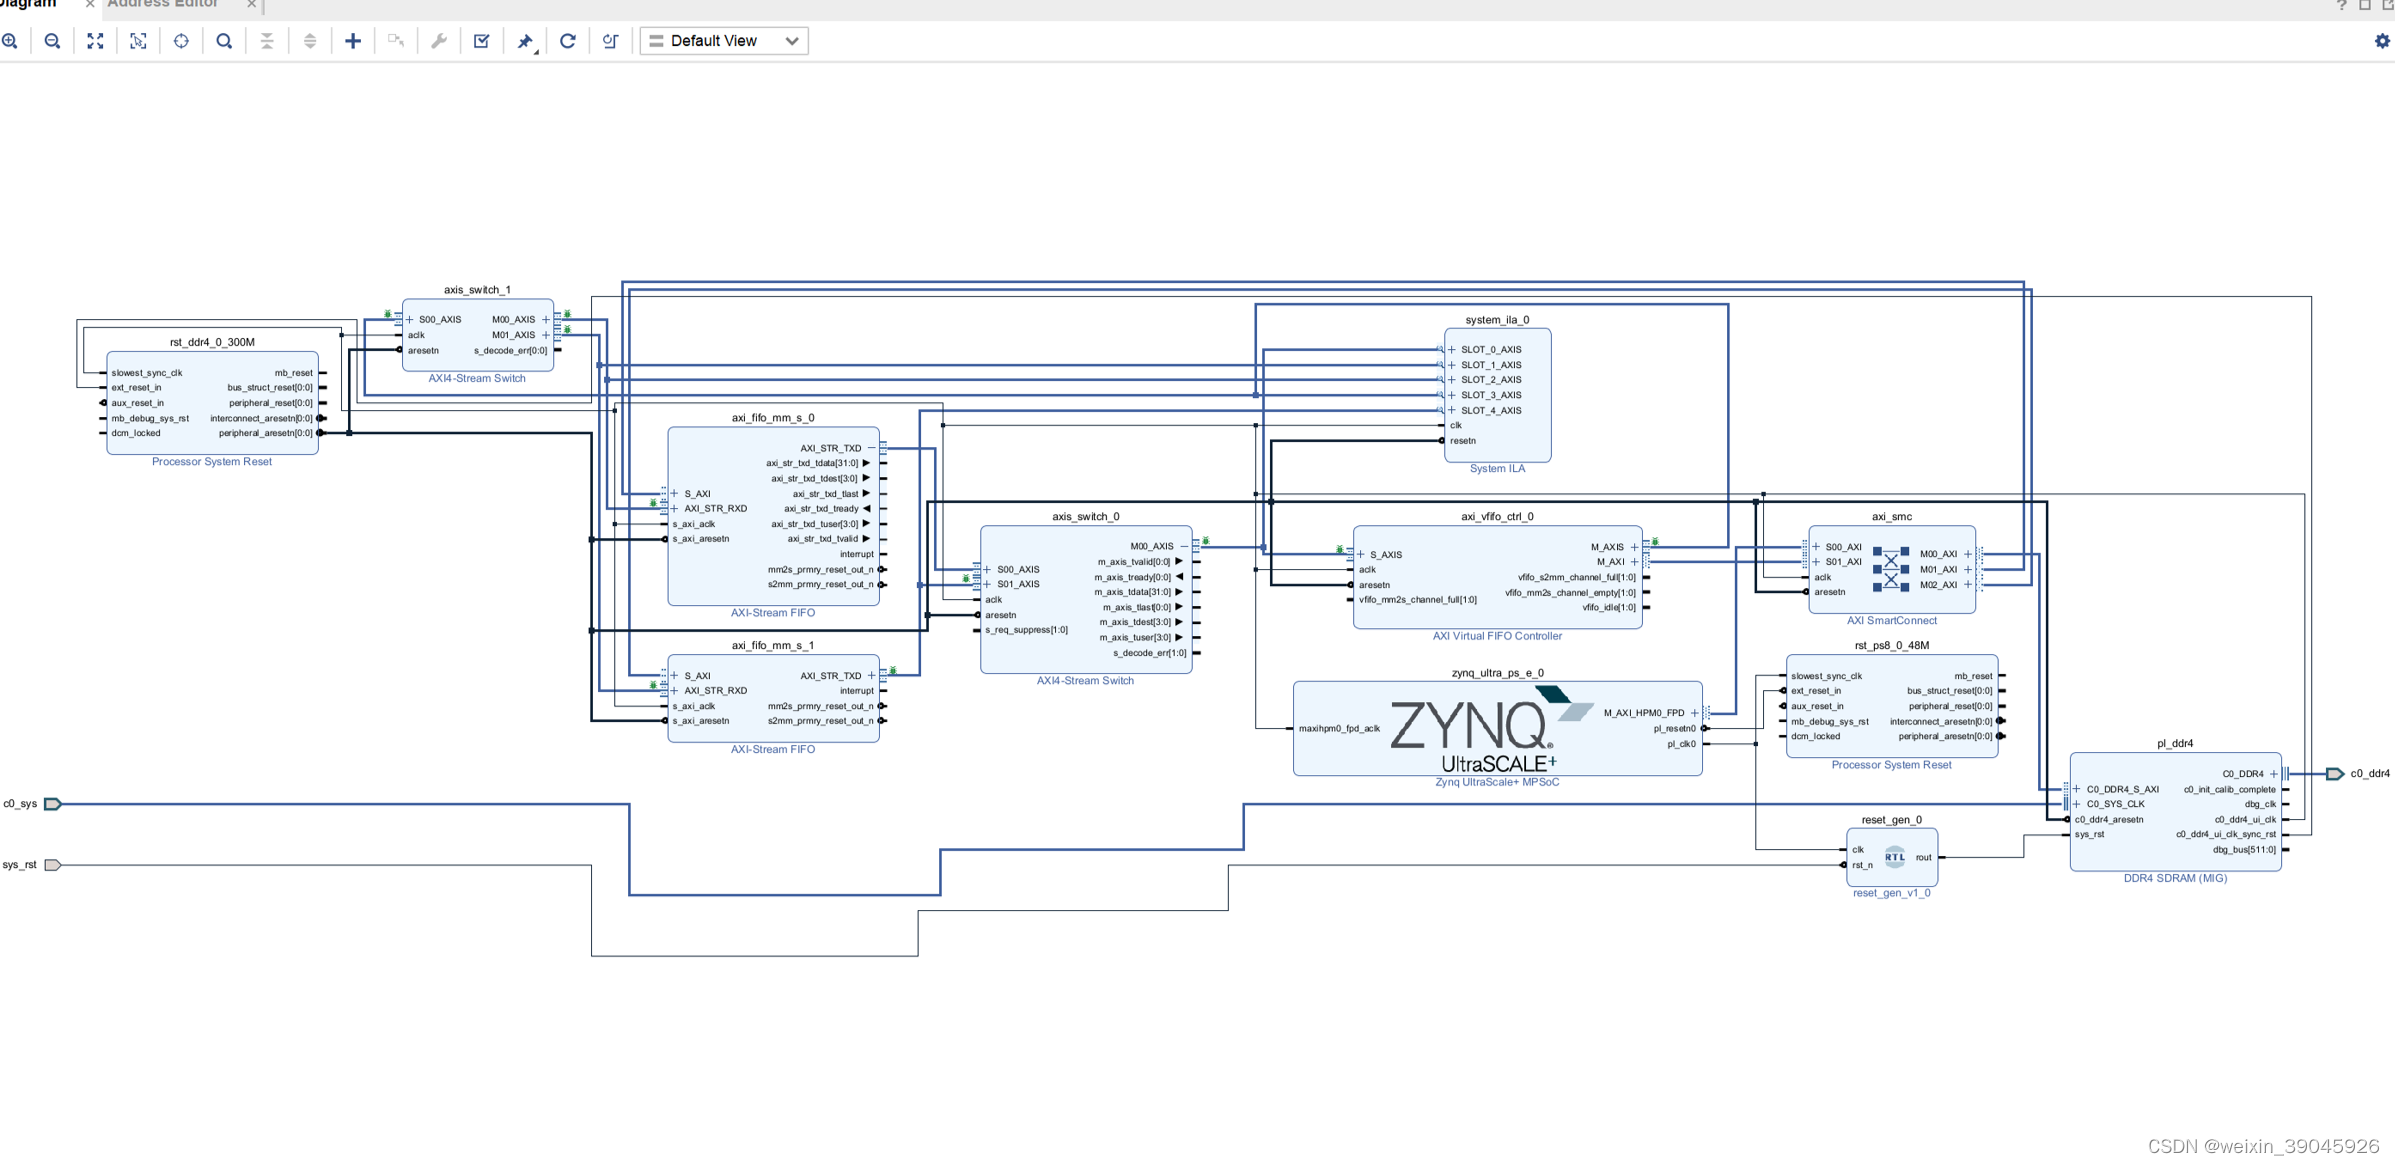Expand the S00_AXIS port on axis_switch_1
Image resolution: width=2395 pixels, height=1165 pixels.
(x=410, y=320)
